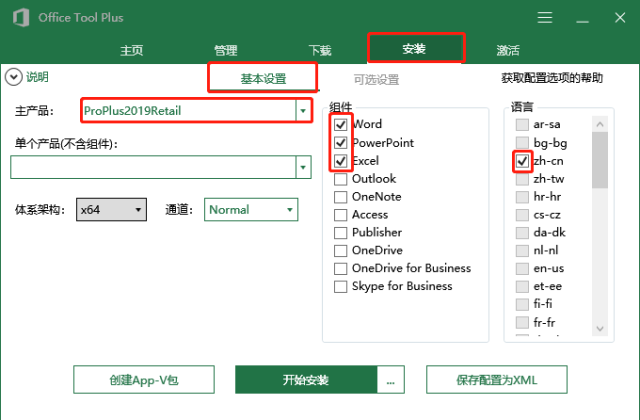Enable the et-ee language checkbox
Screen dimensions: 640x420
pos(522,286)
